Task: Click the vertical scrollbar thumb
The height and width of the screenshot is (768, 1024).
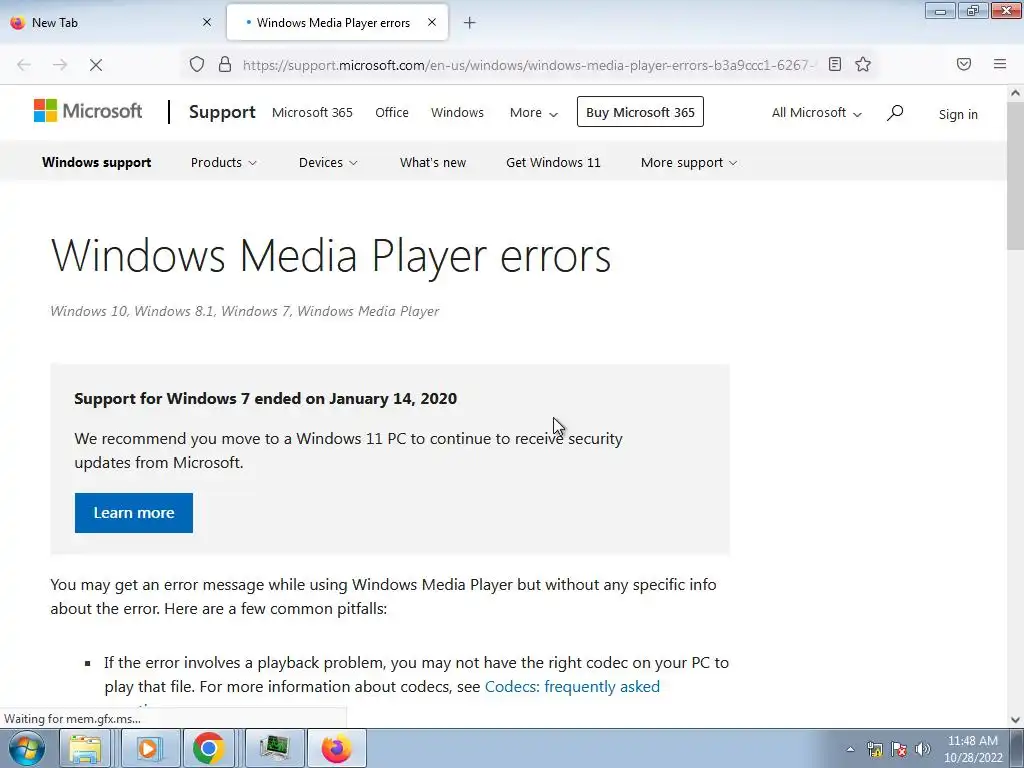Action: click(1016, 175)
